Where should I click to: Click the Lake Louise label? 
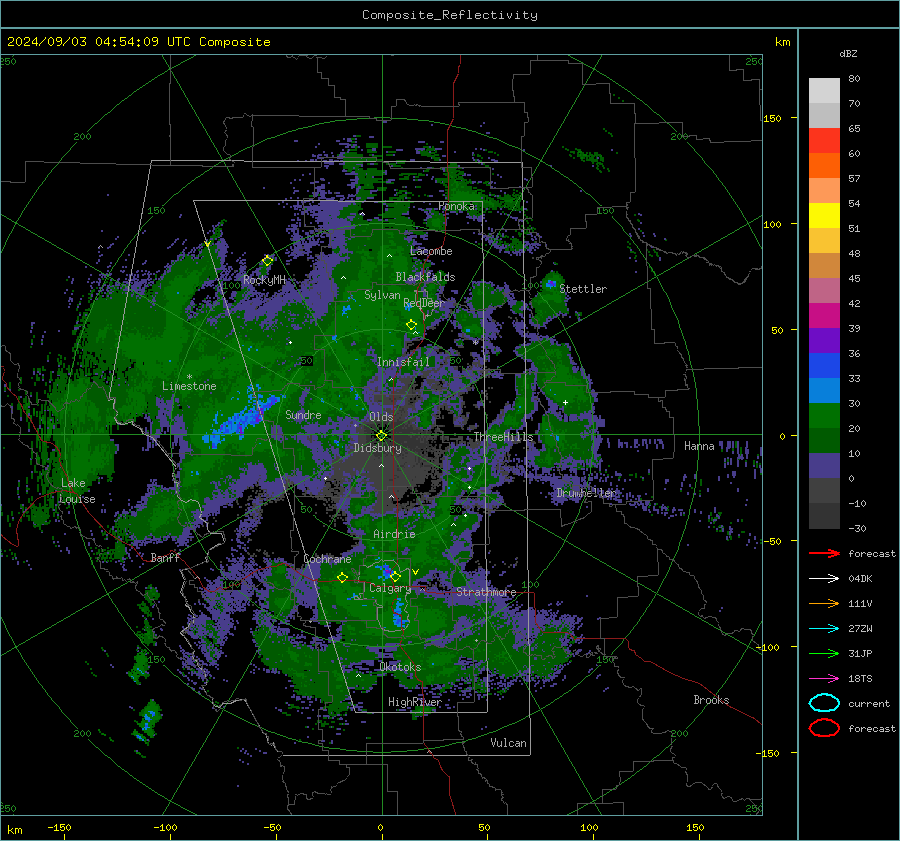[77, 491]
